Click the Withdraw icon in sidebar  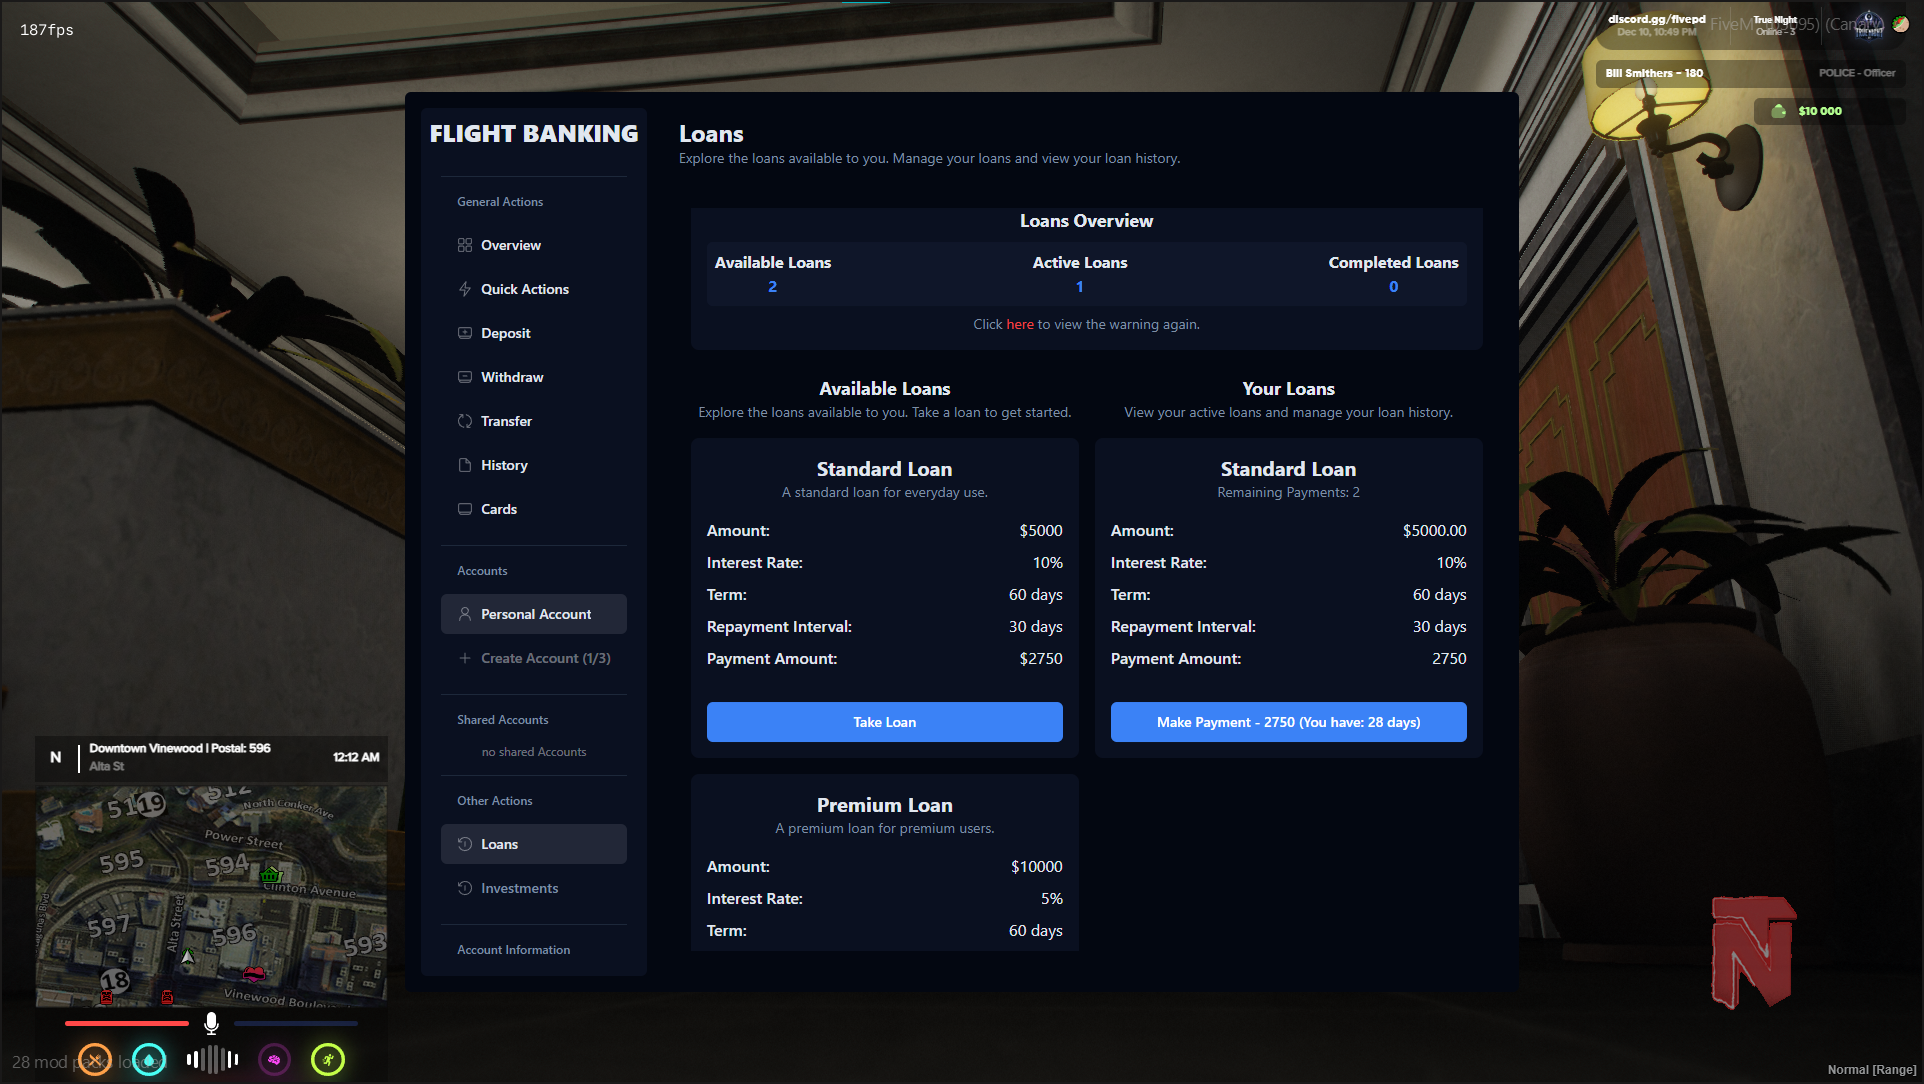[465, 377]
